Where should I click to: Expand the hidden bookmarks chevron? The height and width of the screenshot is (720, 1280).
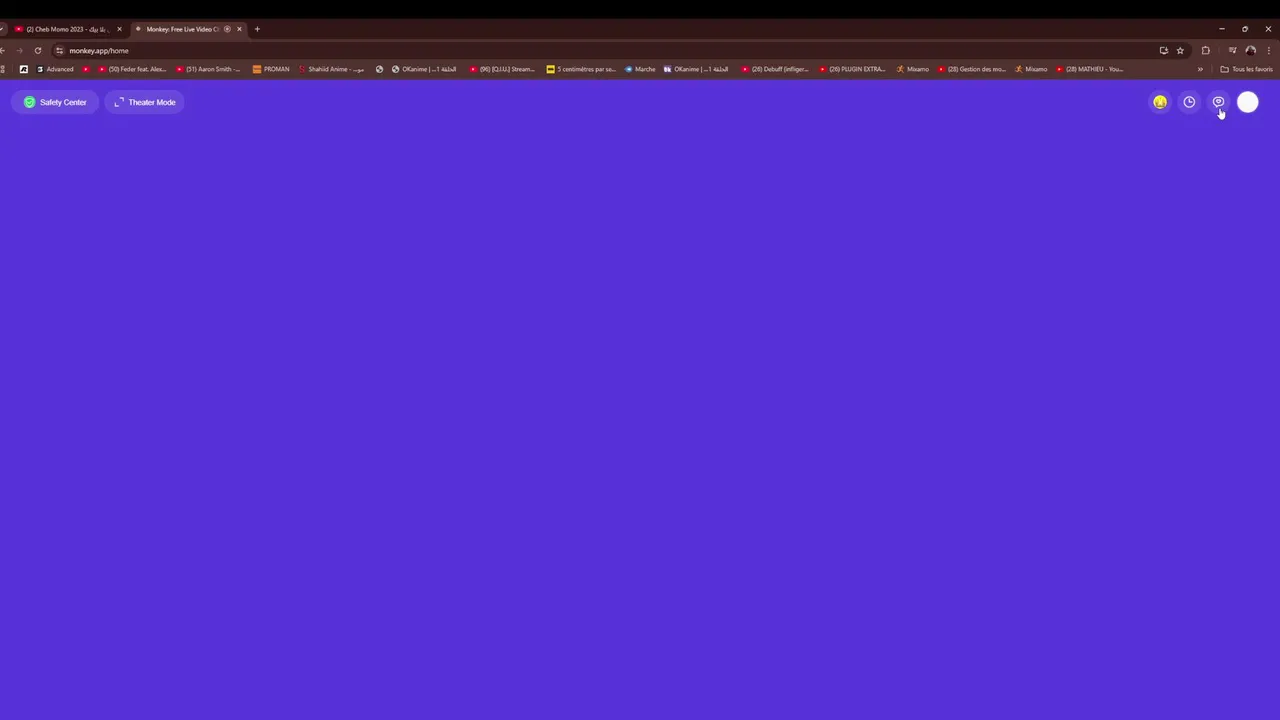(1200, 69)
